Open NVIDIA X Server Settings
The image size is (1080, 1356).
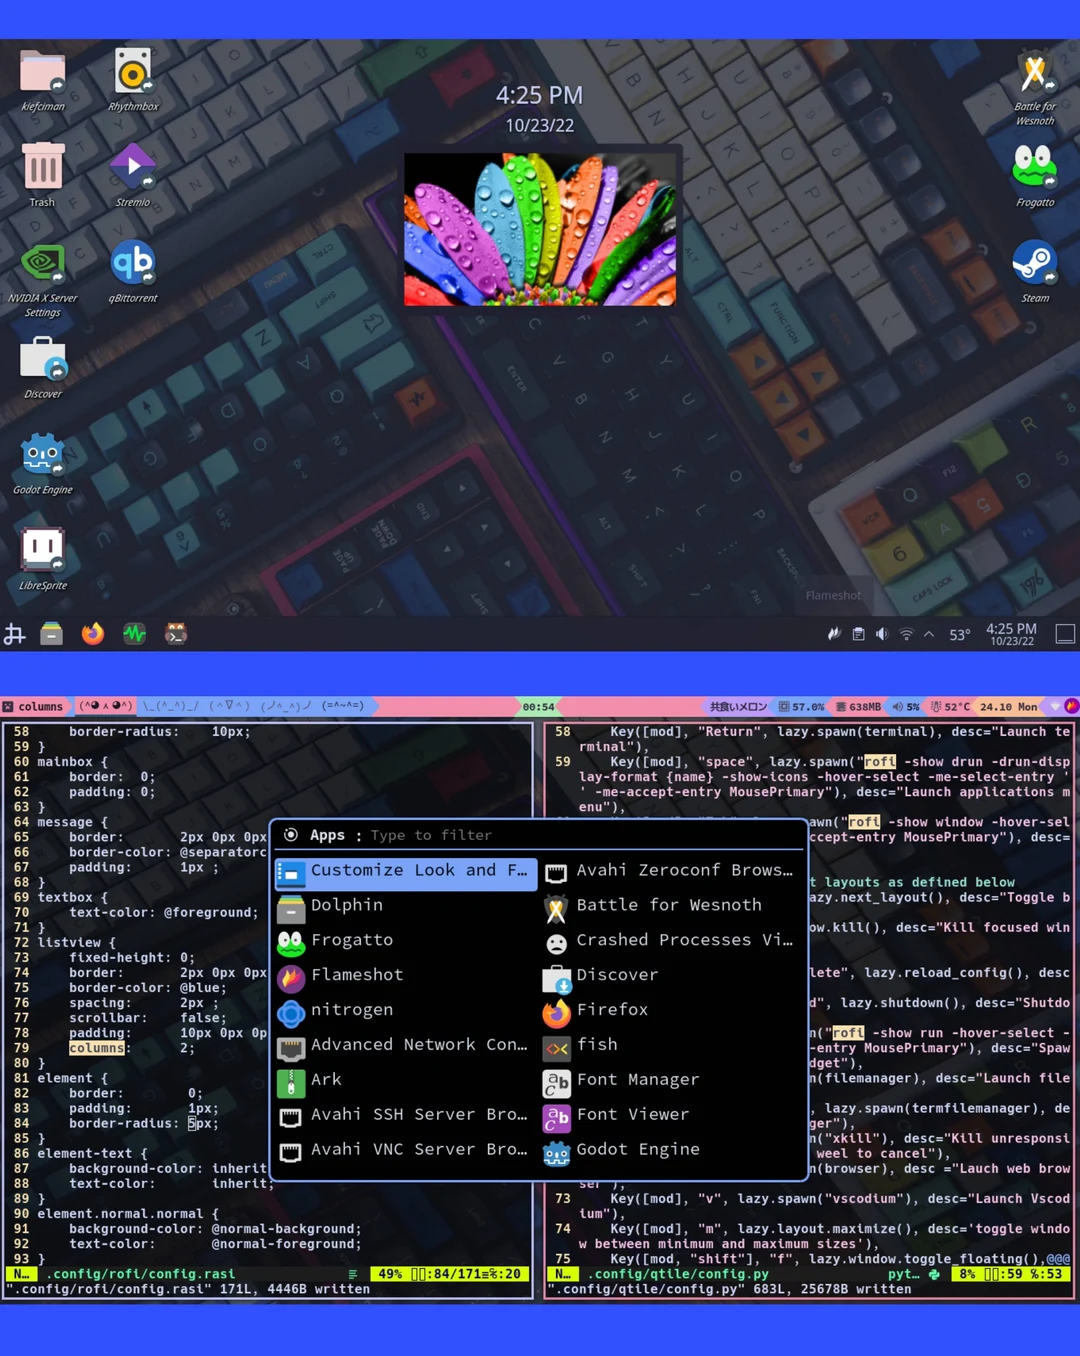[x=43, y=263]
